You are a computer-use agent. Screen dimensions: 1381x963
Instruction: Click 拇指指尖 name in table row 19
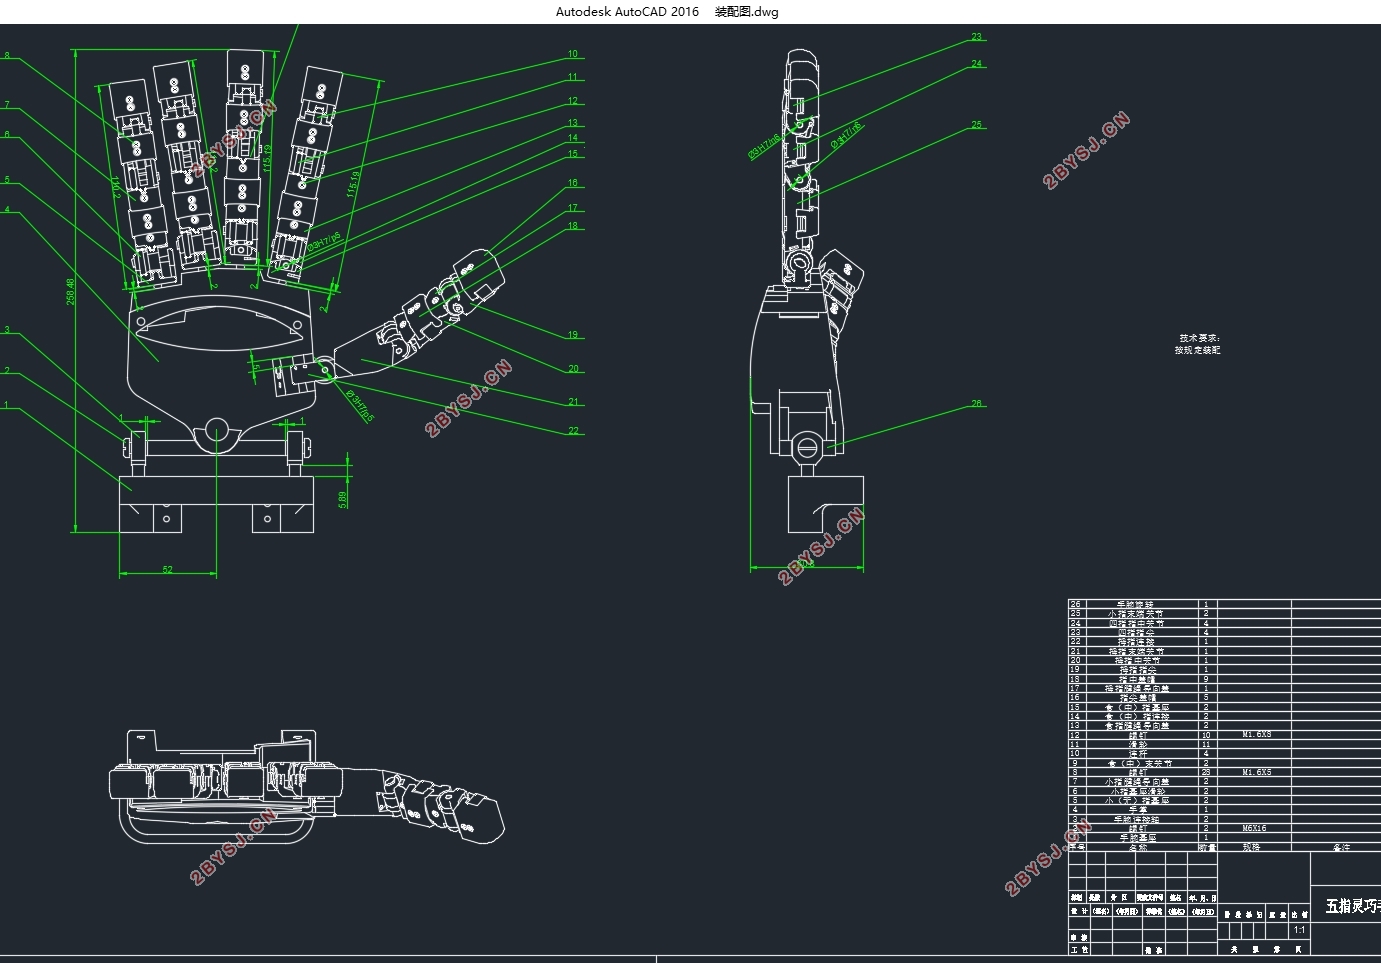pos(1137,669)
